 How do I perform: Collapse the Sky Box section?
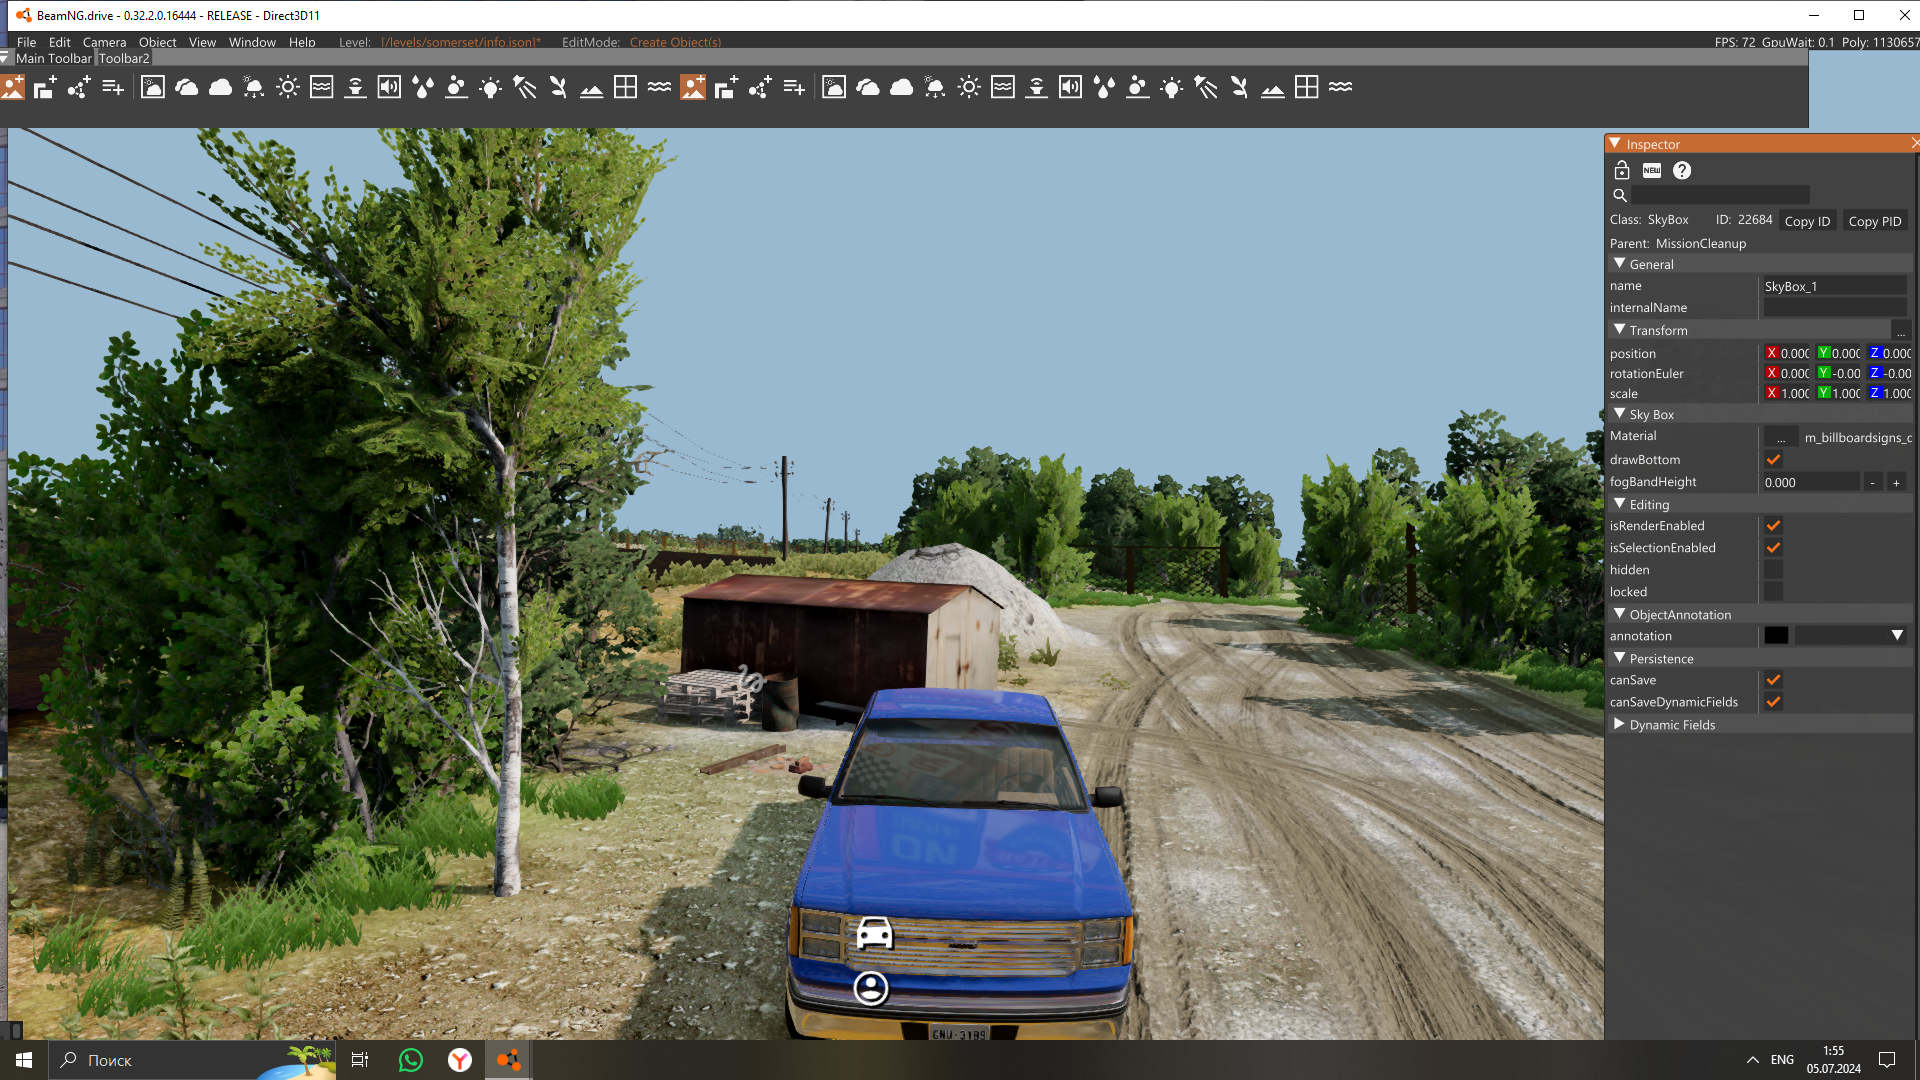(1619, 414)
